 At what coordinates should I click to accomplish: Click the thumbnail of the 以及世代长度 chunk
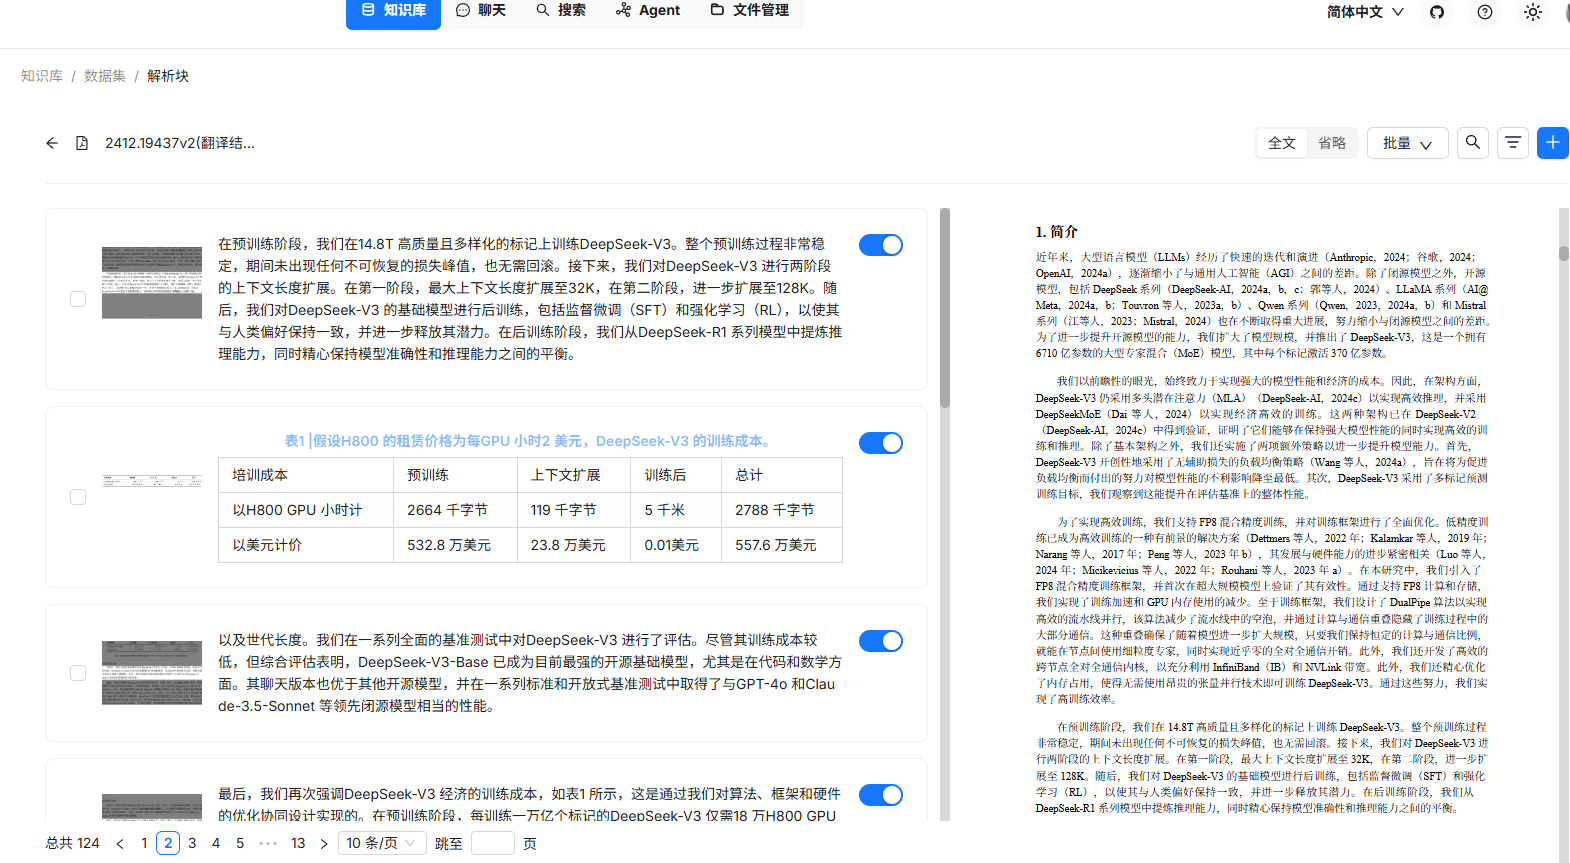coord(152,673)
